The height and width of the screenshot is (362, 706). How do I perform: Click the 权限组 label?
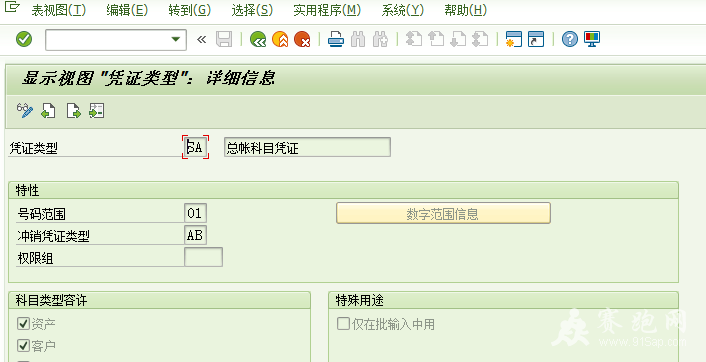click(x=35, y=258)
